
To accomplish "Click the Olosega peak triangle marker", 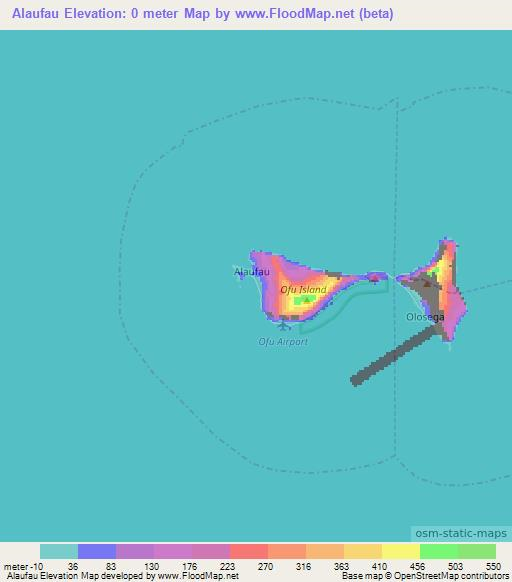I will click(427, 284).
